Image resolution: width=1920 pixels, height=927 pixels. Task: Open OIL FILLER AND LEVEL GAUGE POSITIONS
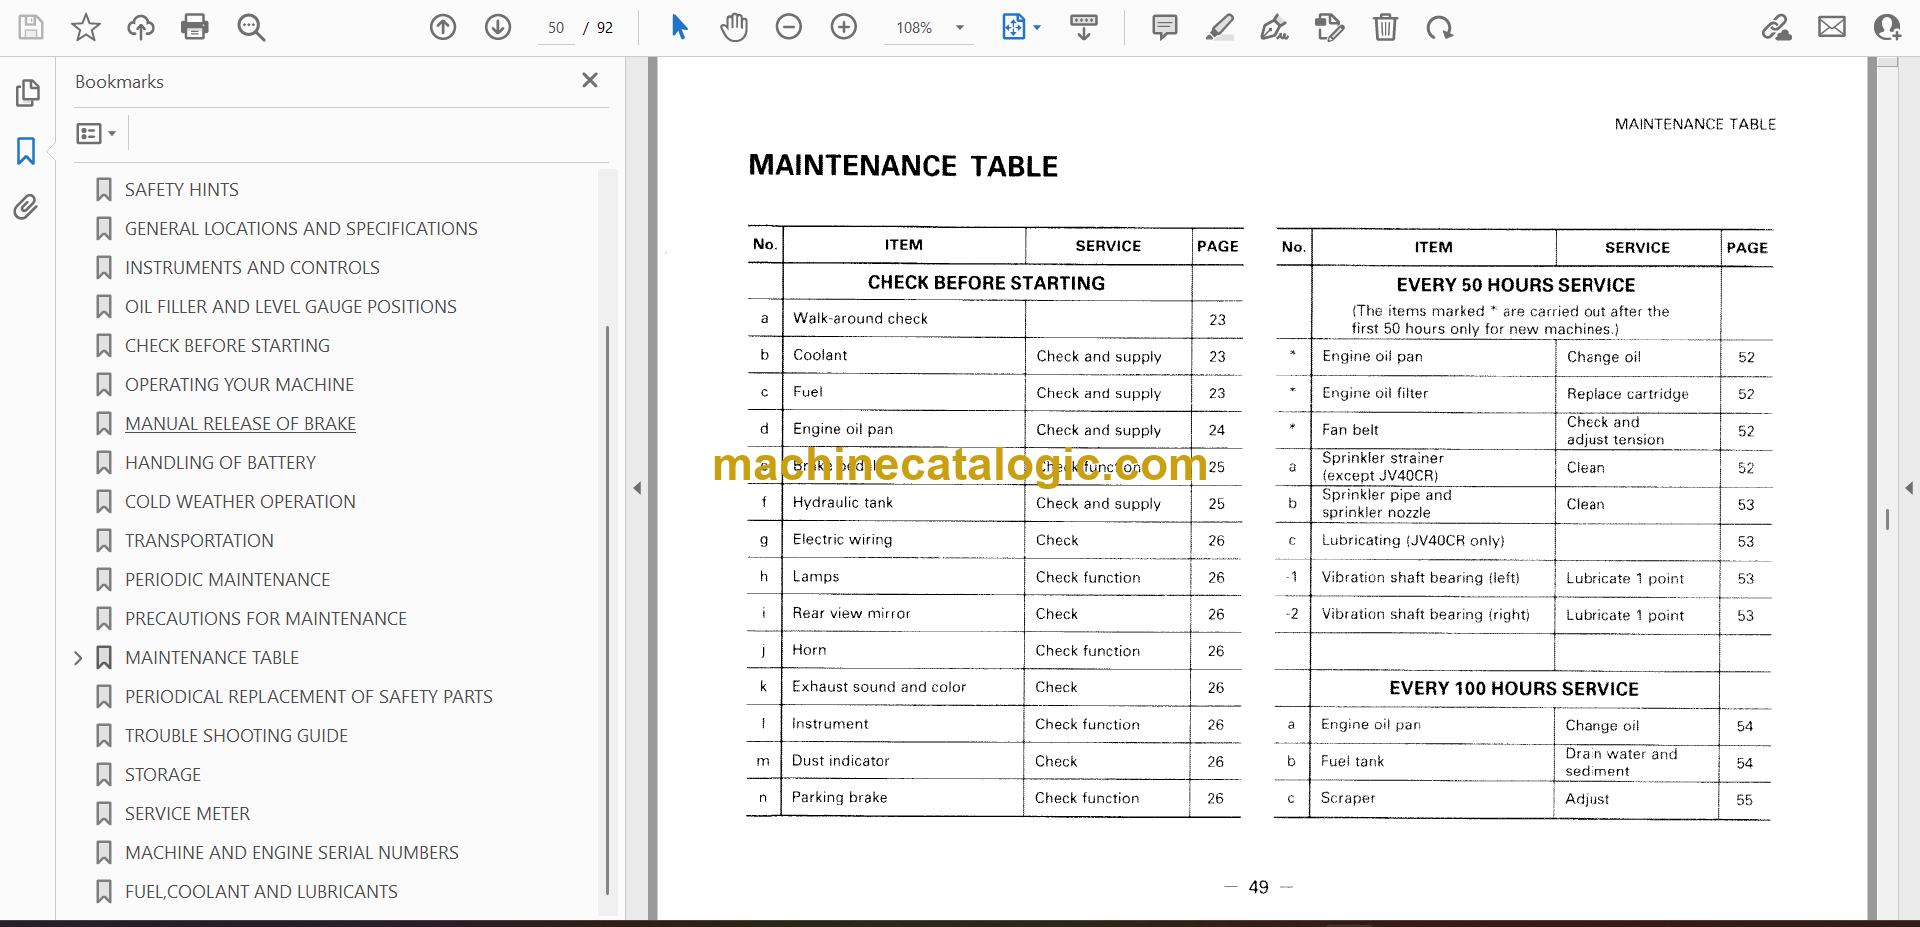pos(290,307)
